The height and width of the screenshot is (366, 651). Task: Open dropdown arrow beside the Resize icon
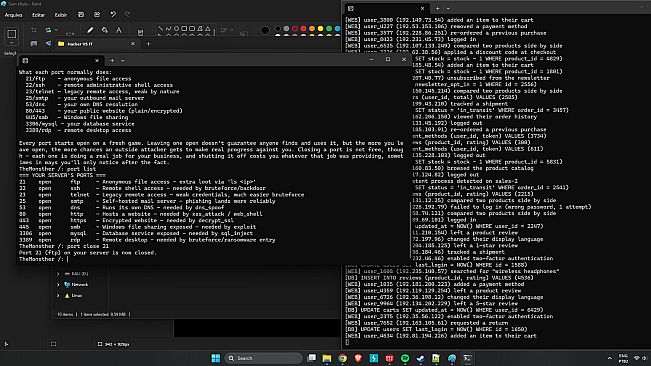56,30
